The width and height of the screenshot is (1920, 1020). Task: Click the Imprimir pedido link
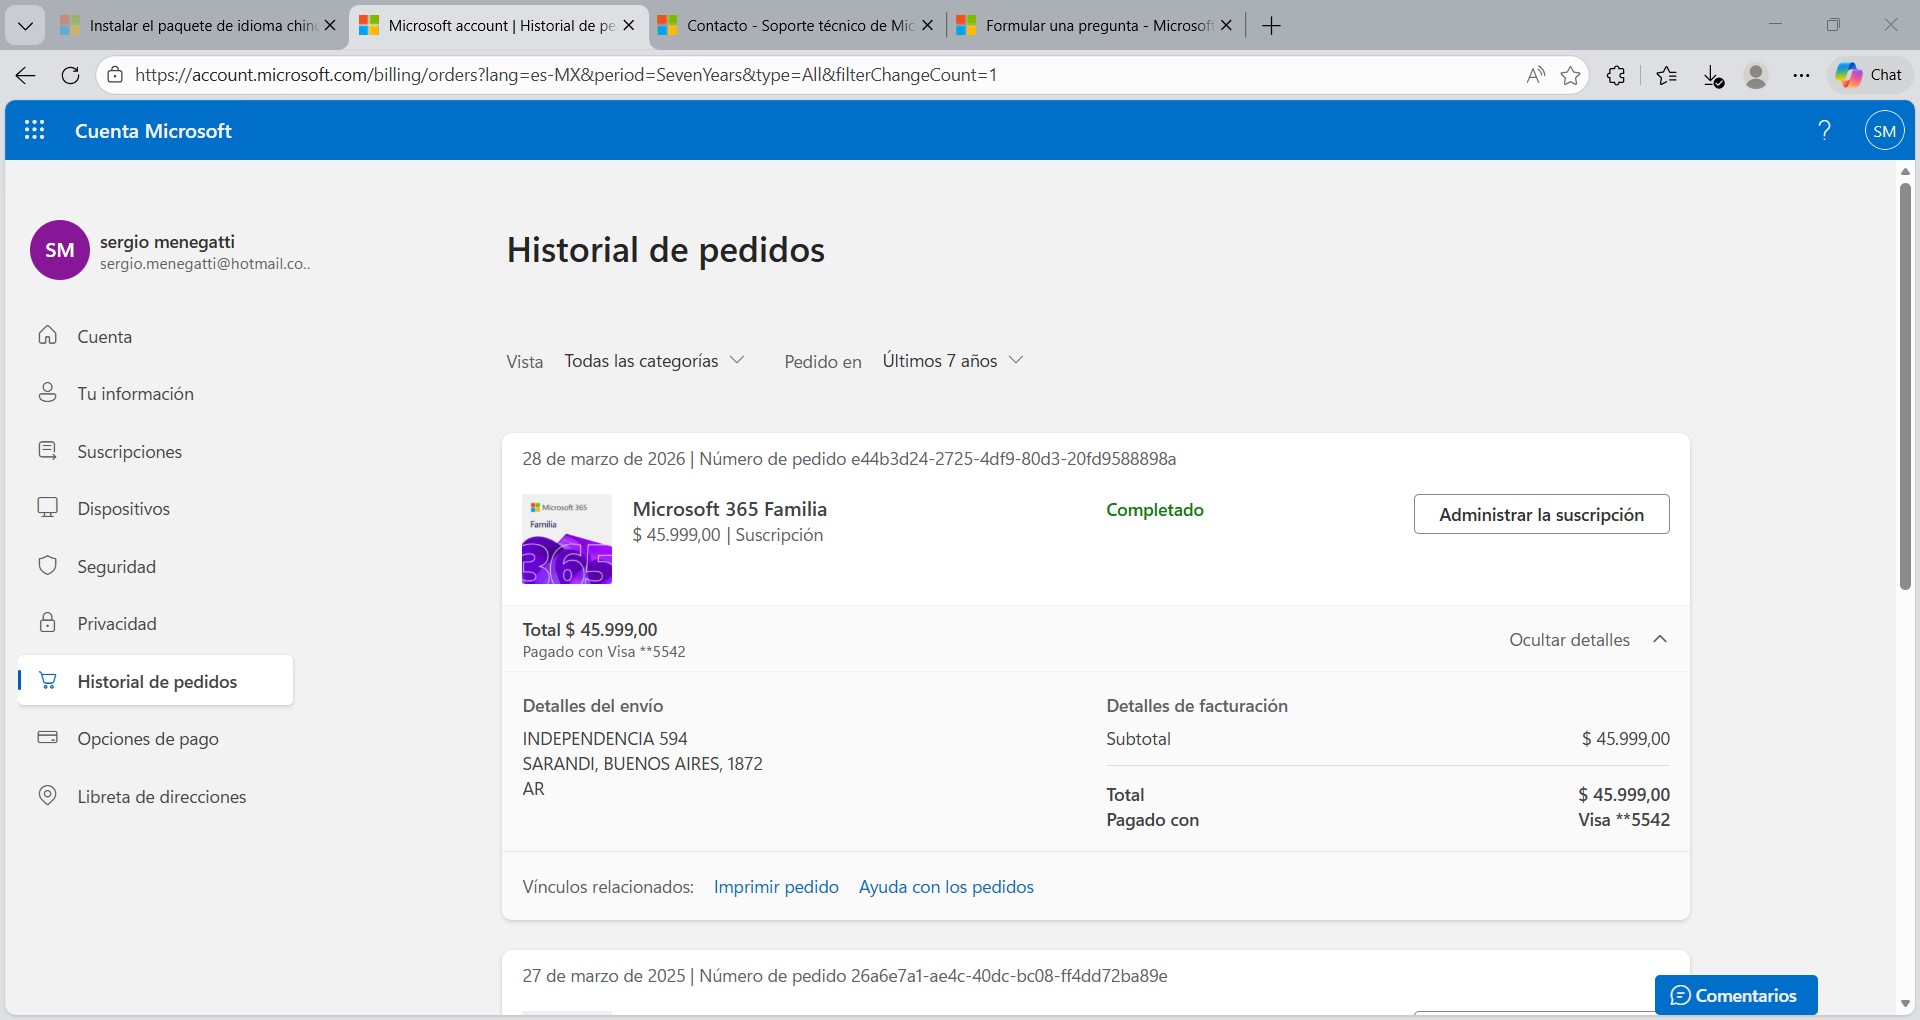(x=776, y=887)
